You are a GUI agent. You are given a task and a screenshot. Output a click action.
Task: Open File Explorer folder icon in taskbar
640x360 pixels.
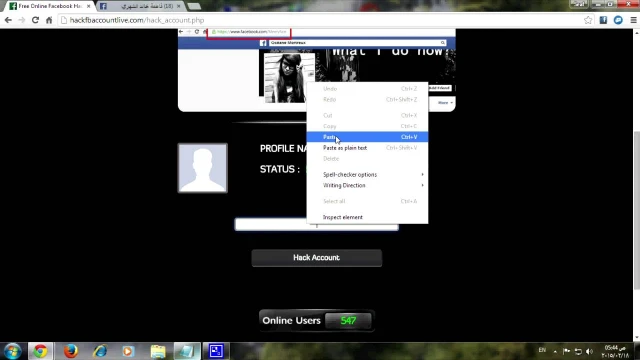pyautogui.click(x=158, y=351)
